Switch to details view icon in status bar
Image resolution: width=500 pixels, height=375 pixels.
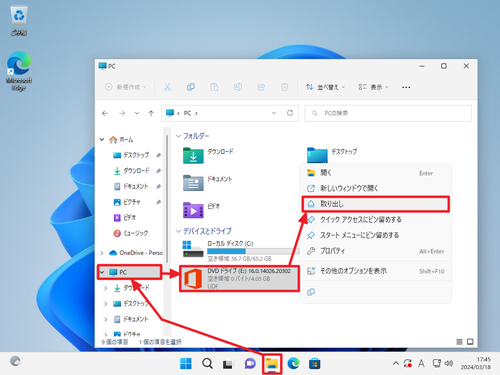pos(459,342)
